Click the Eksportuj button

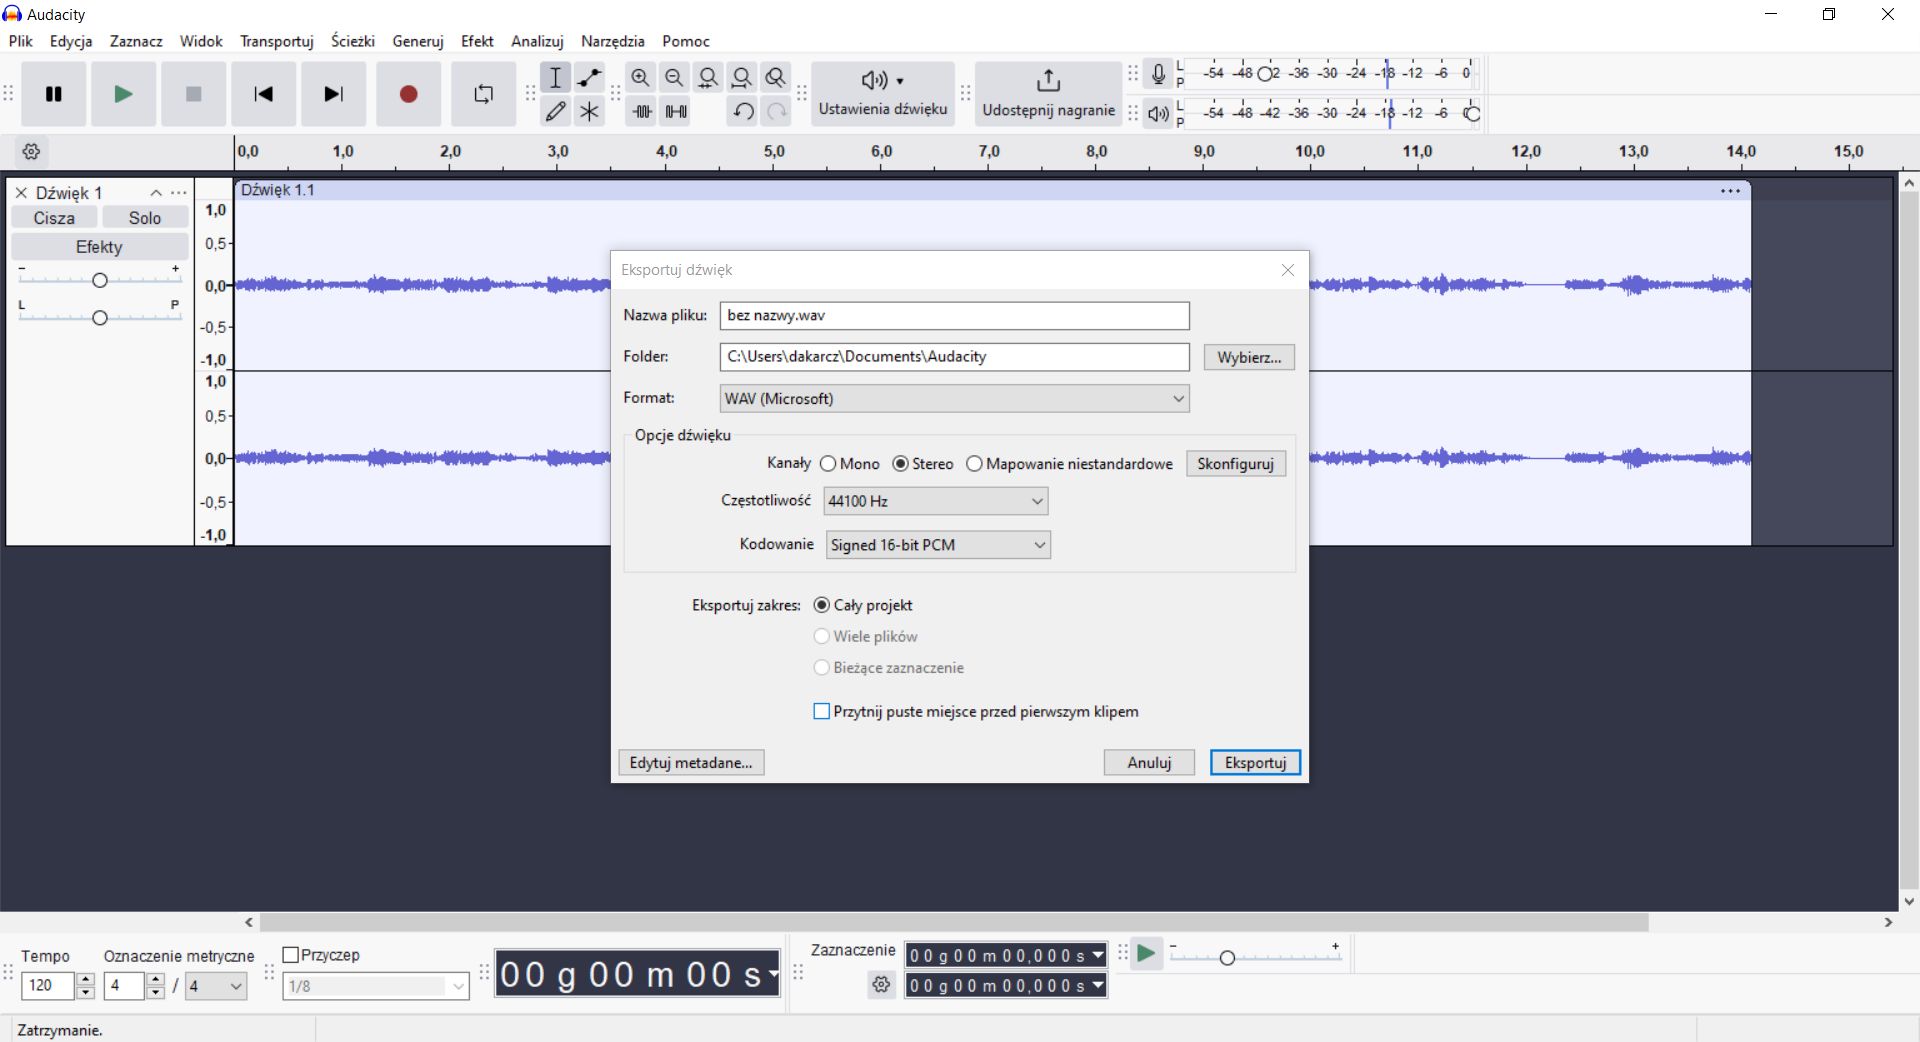tap(1255, 763)
